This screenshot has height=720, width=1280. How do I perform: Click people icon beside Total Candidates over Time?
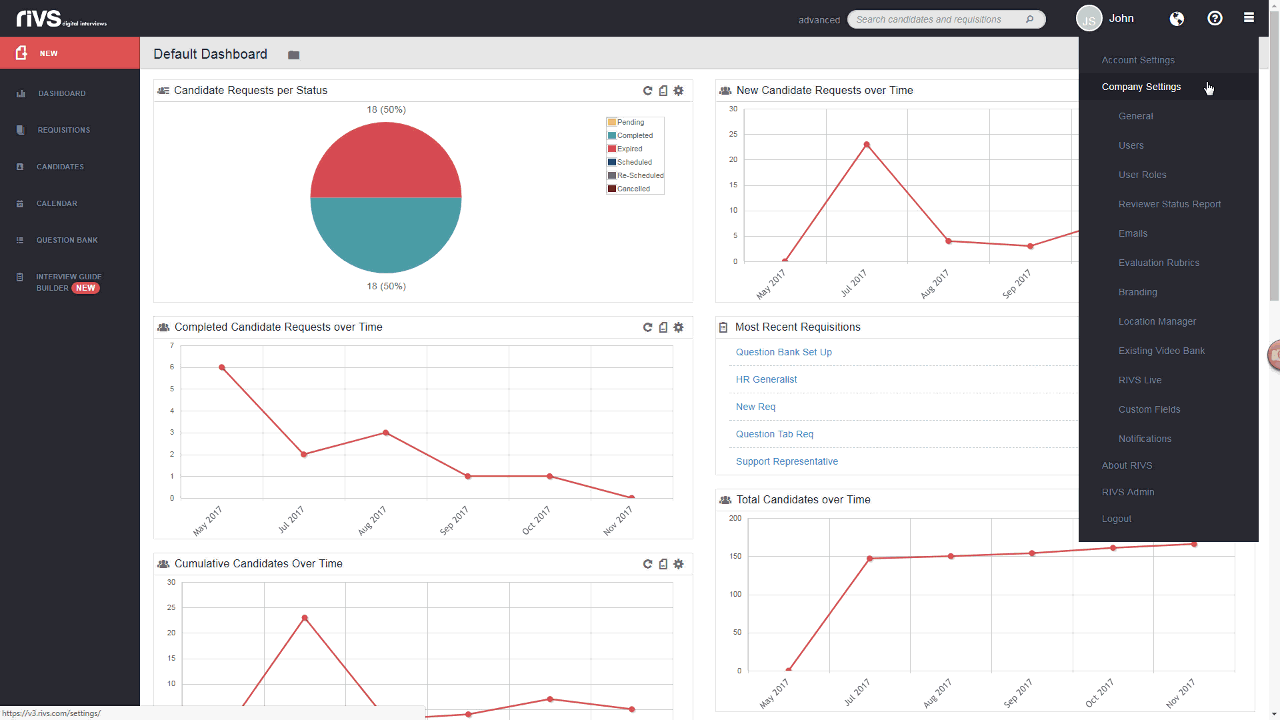click(724, 499)
